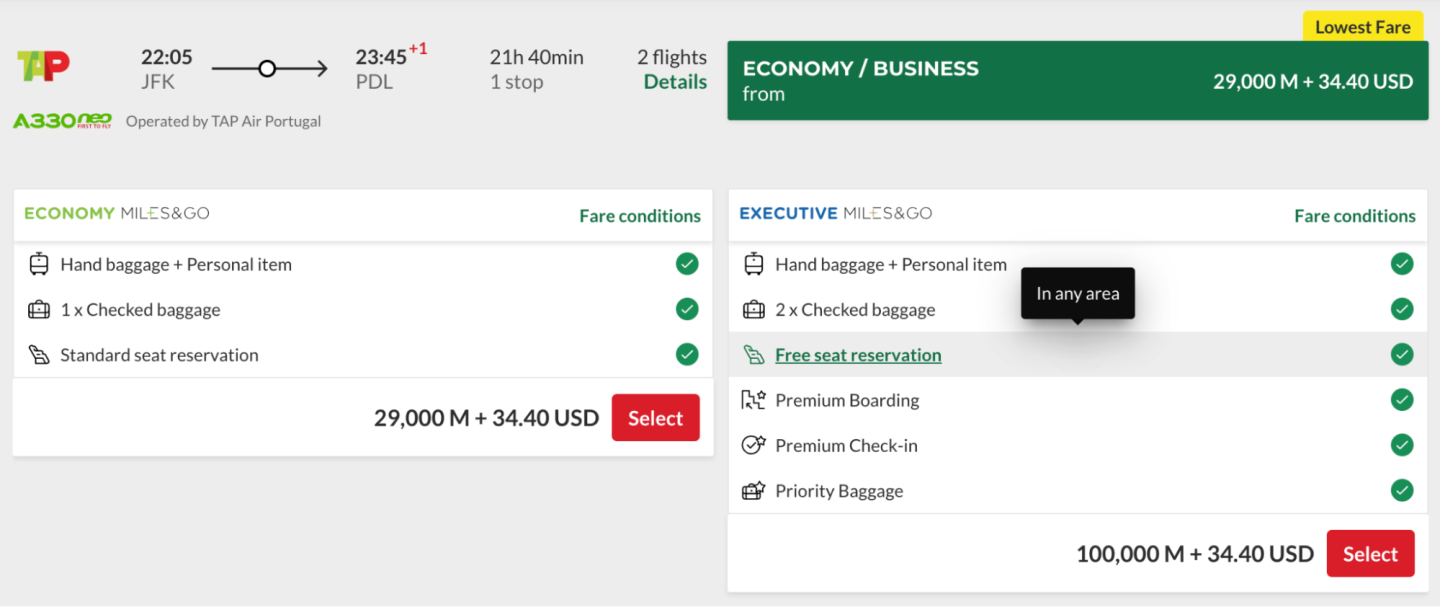The height and width of the screenshot is (607, 1440).
Task: Click the Economy checked baggage suitcase icon
Action: [x=39, y=310]
